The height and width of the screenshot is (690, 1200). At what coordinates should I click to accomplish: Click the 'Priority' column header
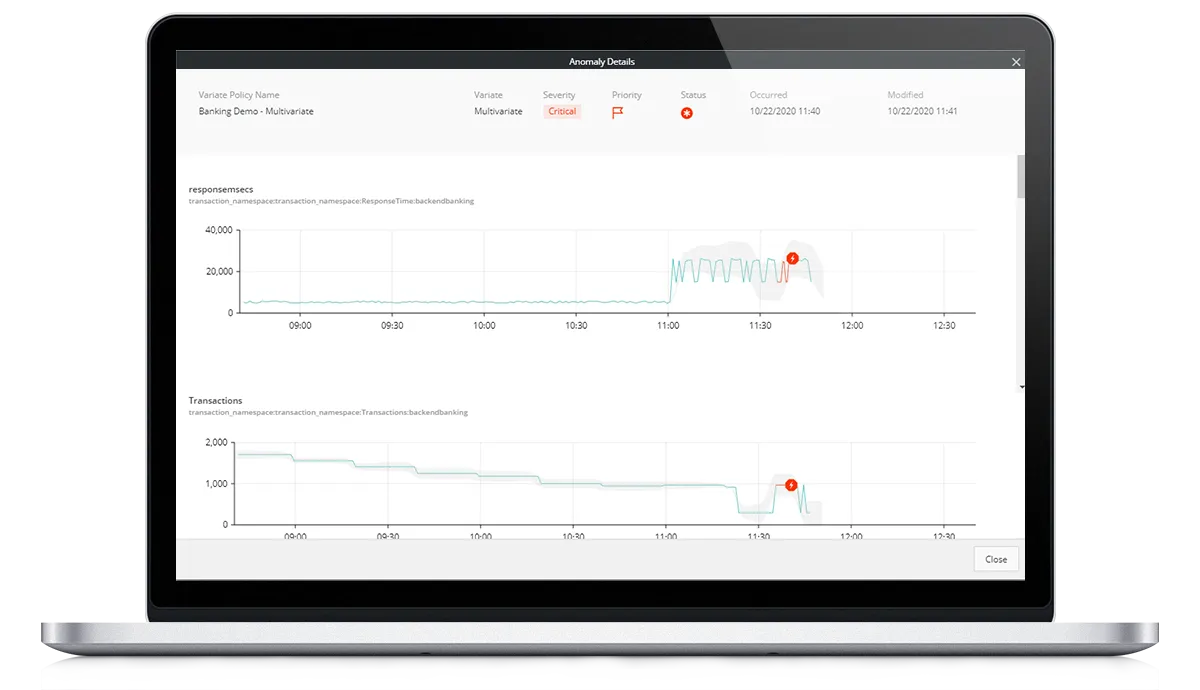pyautogui.click(x=627, y=95)
